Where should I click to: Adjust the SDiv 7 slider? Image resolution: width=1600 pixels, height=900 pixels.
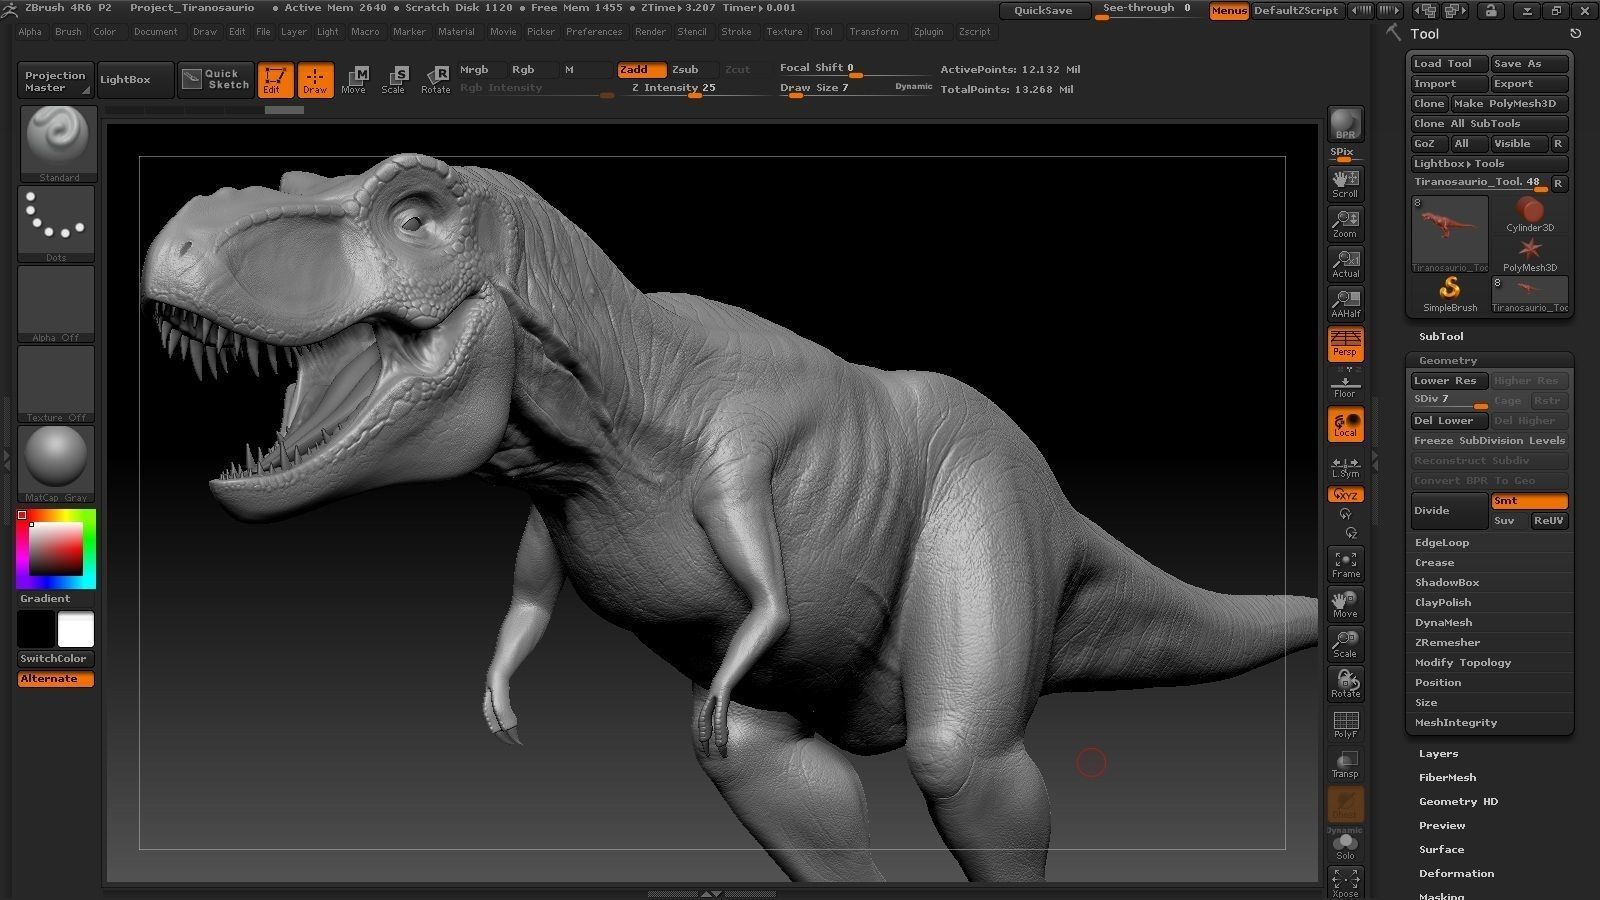pyautogui.click(x=1449, y=399)
